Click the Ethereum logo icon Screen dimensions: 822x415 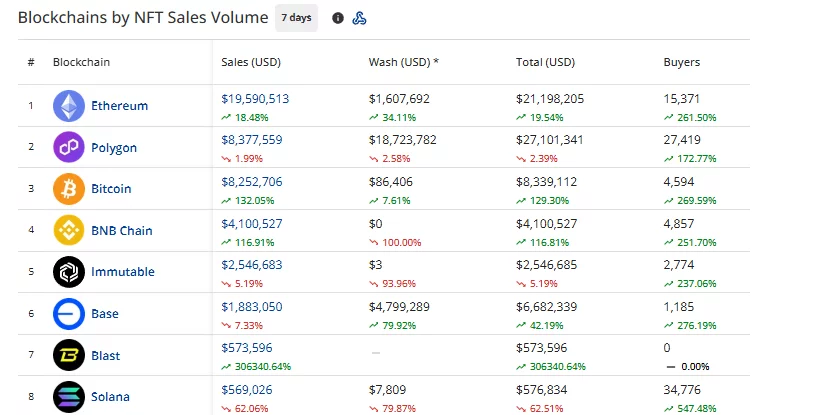click(69, 106)
